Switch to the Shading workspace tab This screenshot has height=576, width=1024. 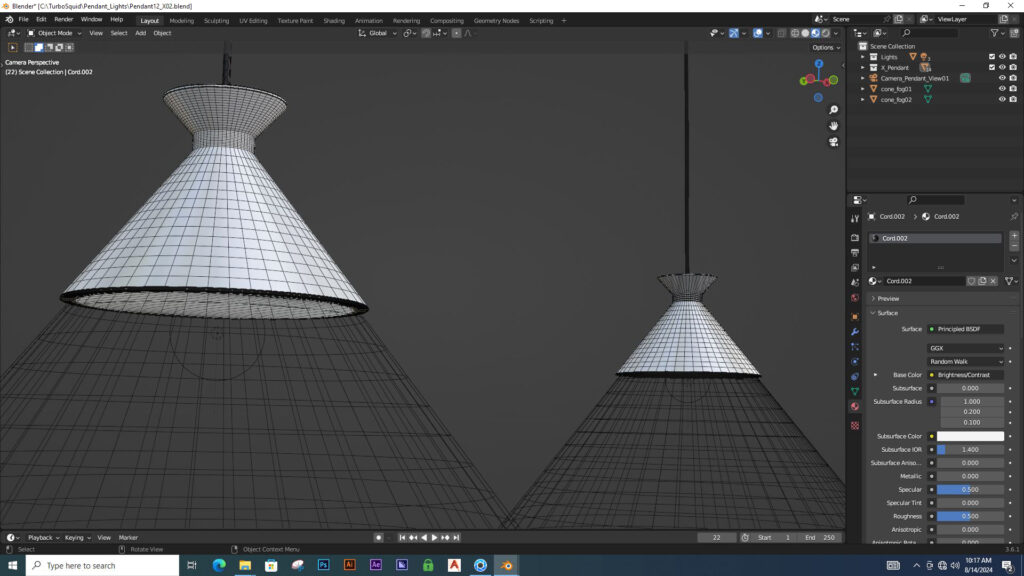click(x=334, y=20)
